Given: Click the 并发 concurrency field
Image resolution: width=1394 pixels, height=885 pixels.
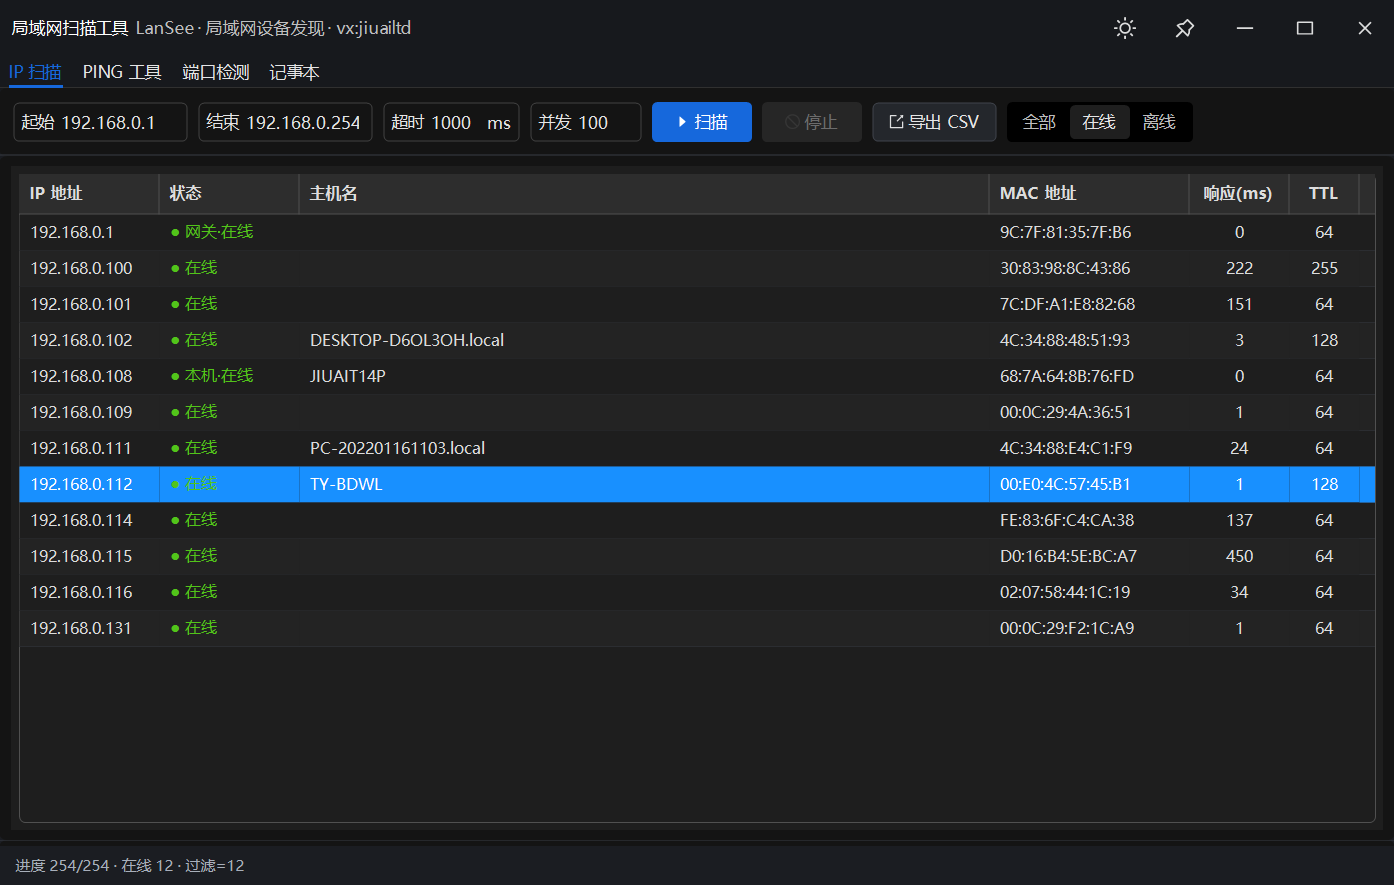Looking at the screenshot, I should 586,122.
